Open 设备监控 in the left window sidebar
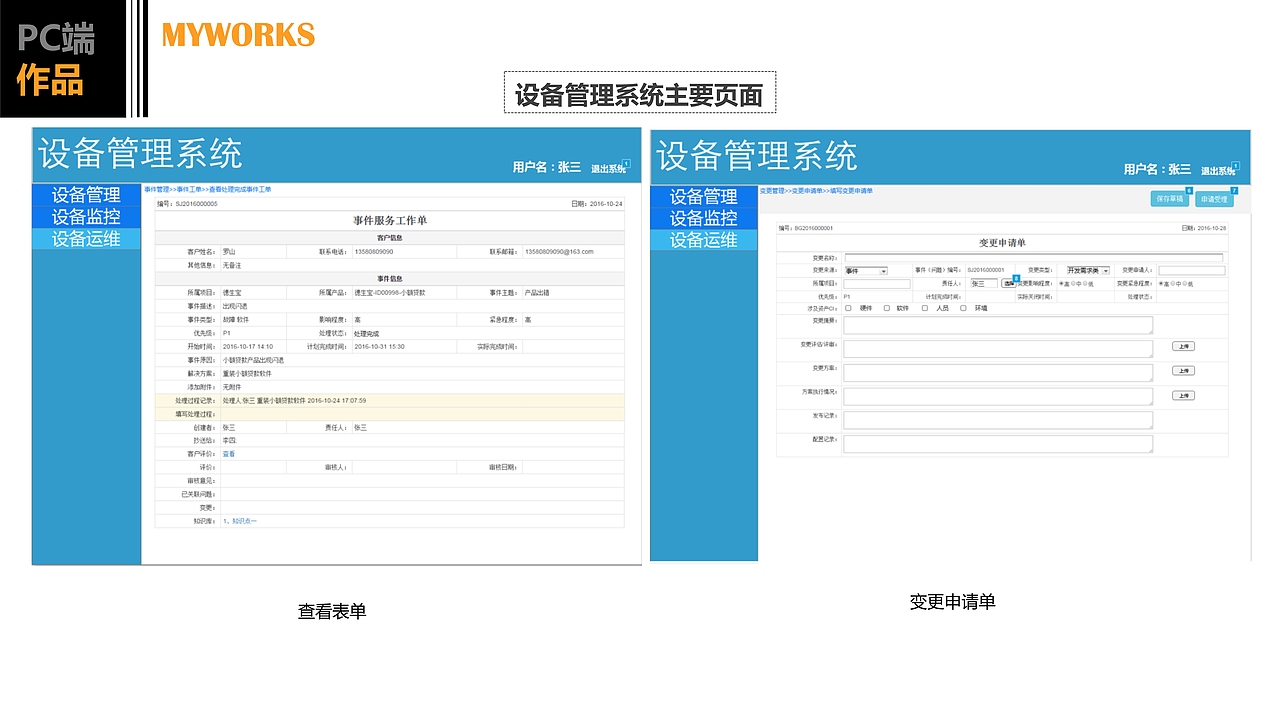Screen dimensions: 1280x720 point(86,217)
